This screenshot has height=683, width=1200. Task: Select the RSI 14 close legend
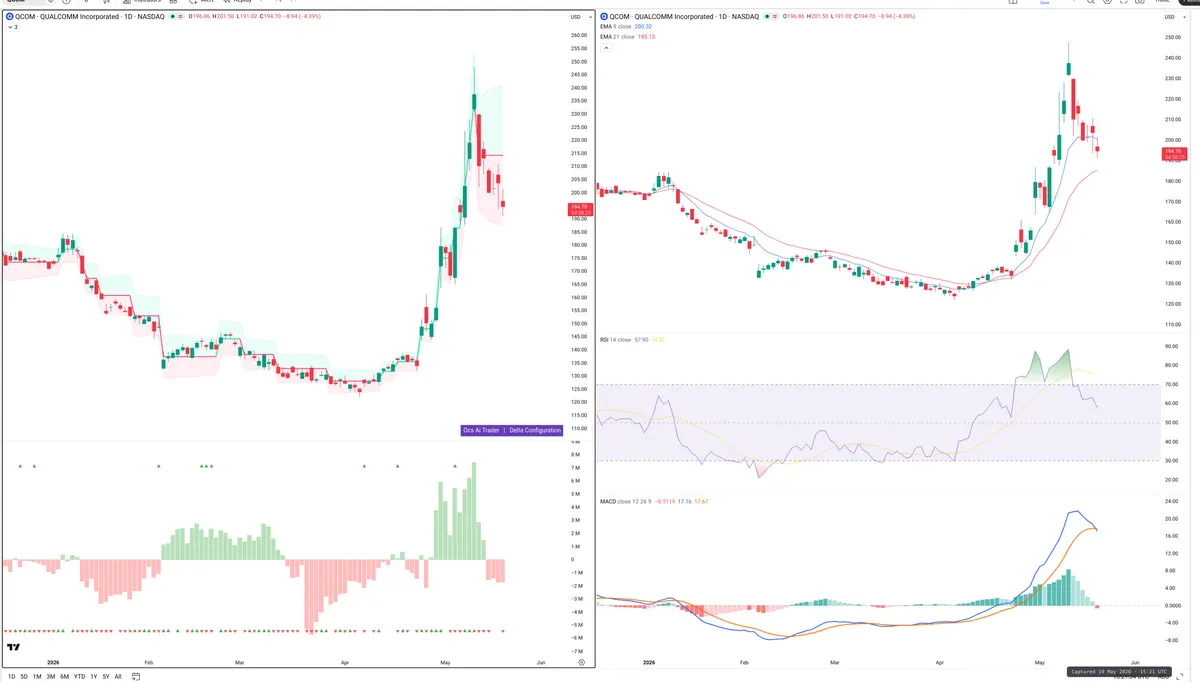point(615,340)
